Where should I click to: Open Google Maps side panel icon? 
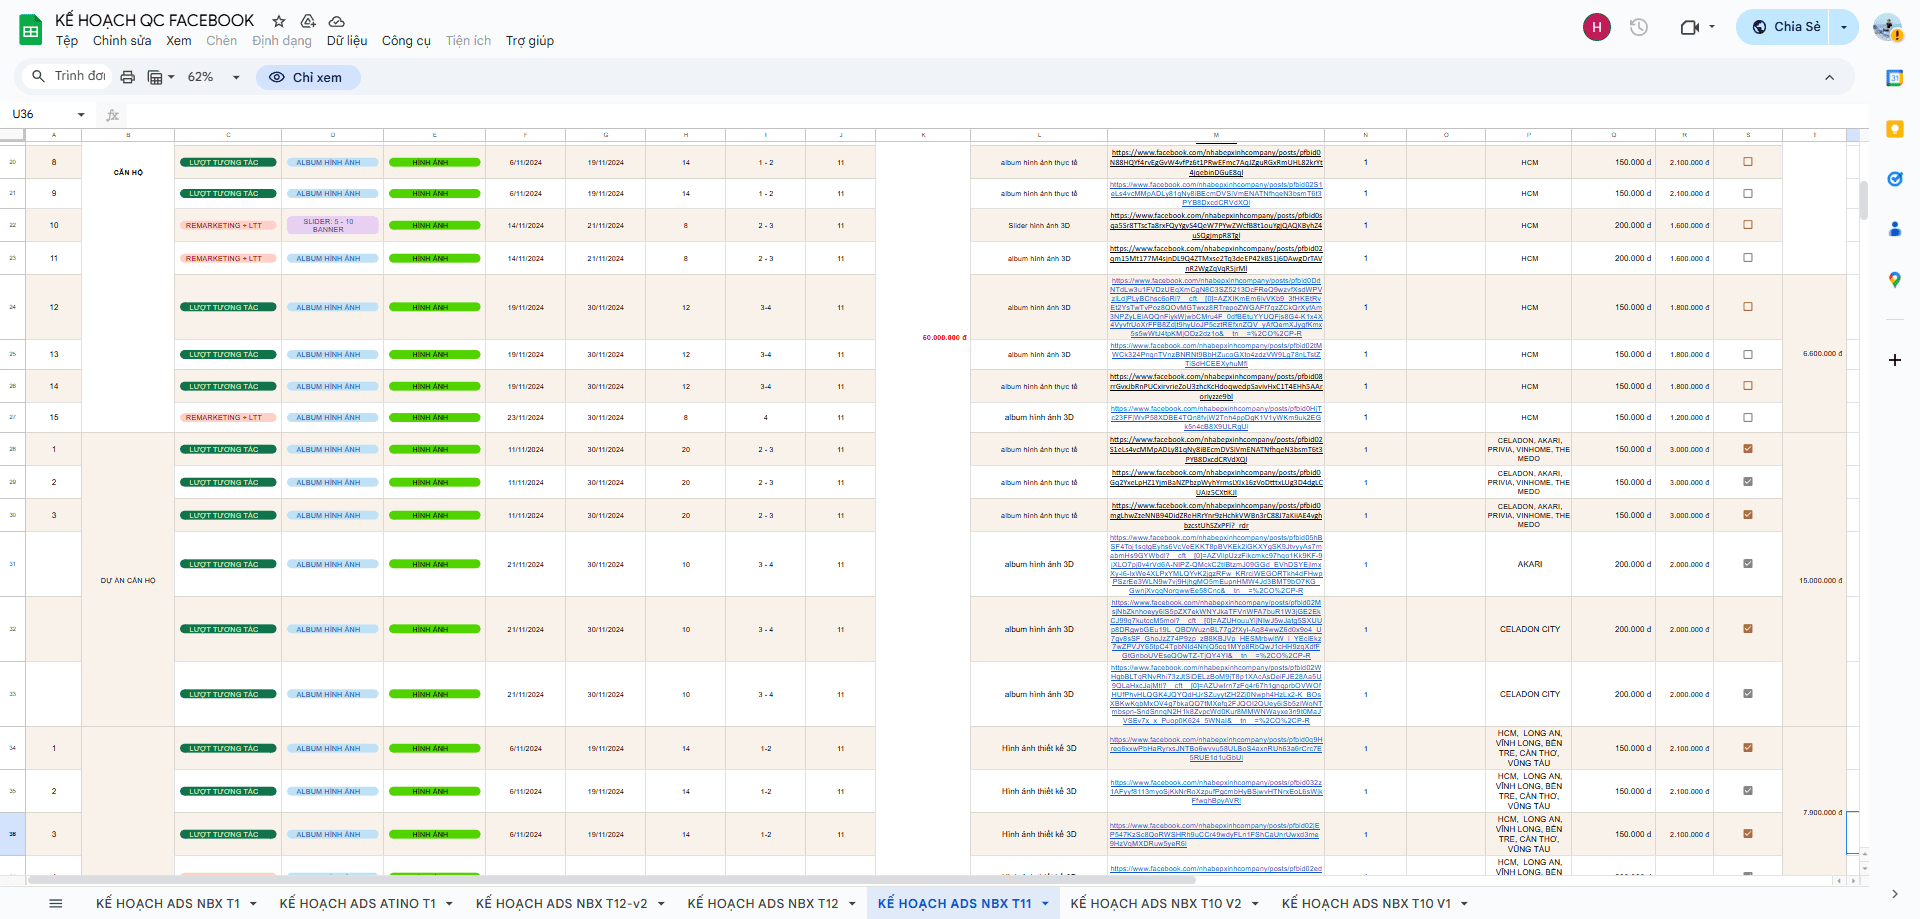tap(1894, 280)
